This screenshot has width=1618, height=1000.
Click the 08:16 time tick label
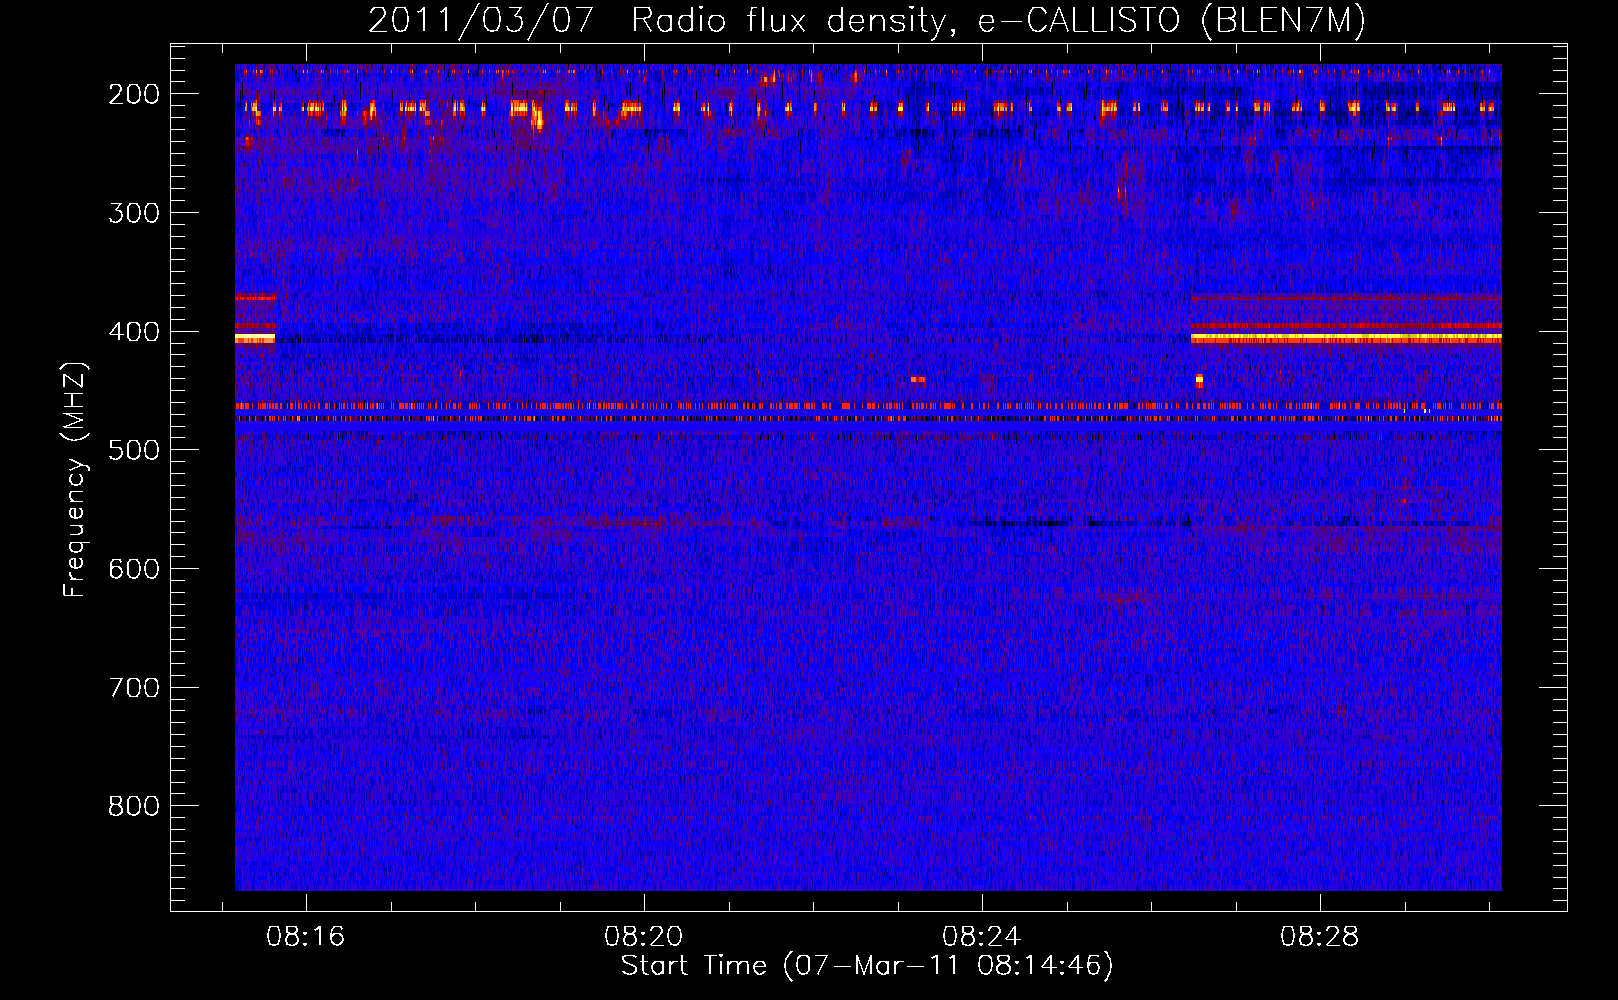click(305, 937)
